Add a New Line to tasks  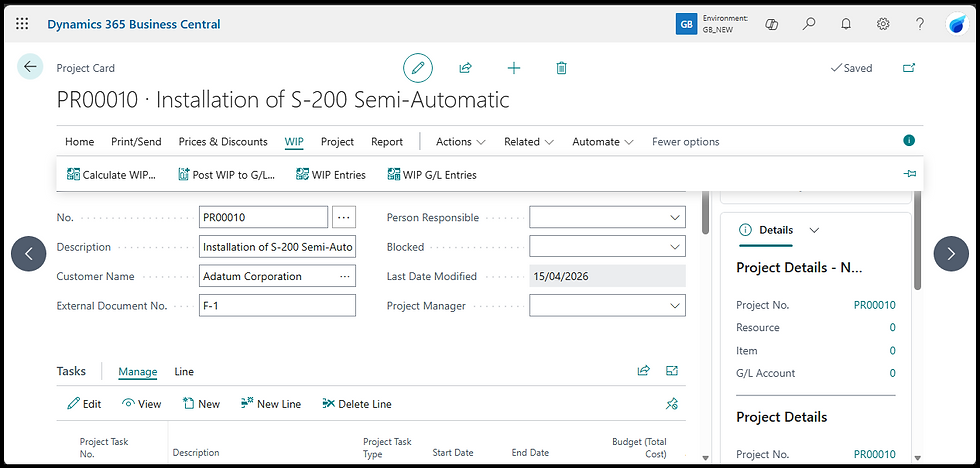[x=271, y=404]
